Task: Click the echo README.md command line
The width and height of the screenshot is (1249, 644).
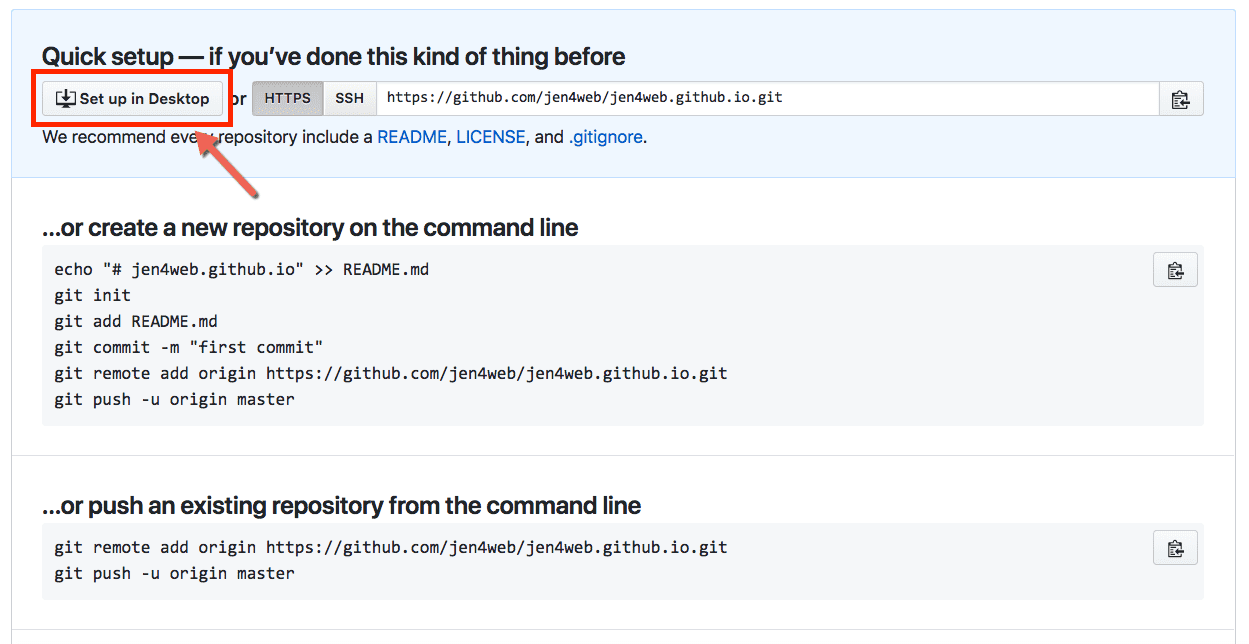Action: click(242, 270)
